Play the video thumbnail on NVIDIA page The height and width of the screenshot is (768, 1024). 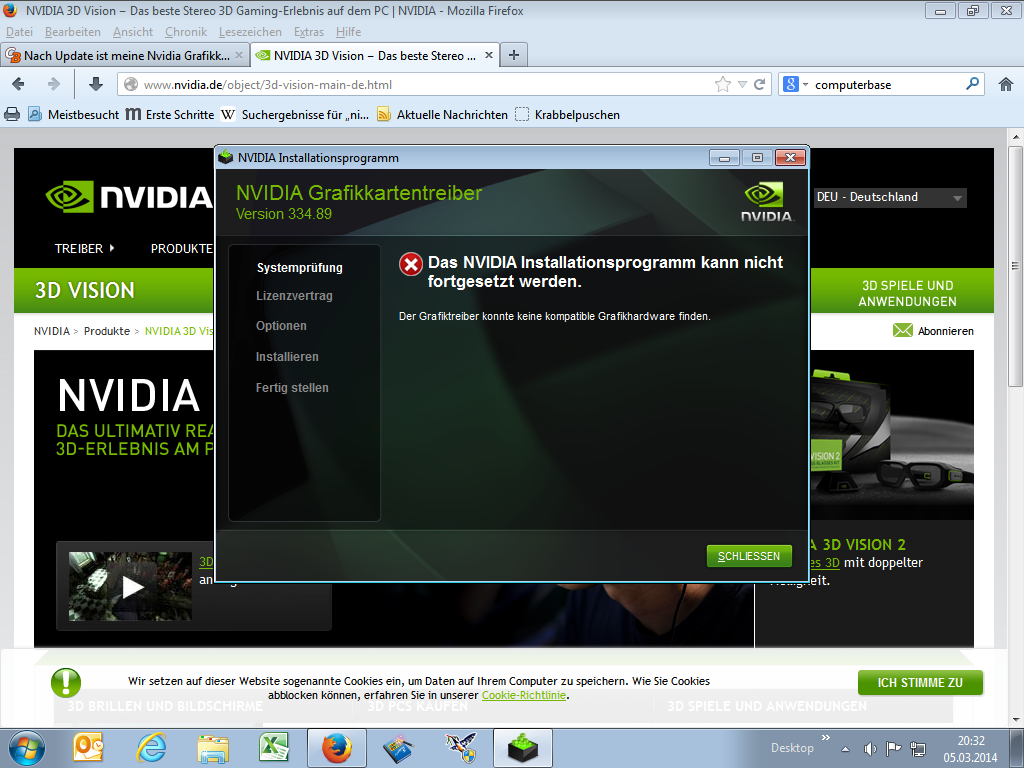tap(131, 586)
